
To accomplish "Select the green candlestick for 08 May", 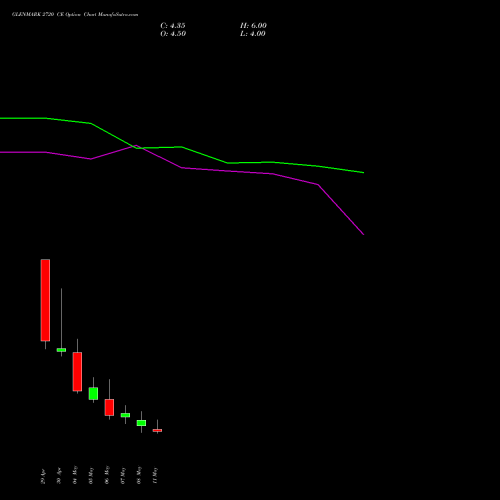I will pos(141,423).
